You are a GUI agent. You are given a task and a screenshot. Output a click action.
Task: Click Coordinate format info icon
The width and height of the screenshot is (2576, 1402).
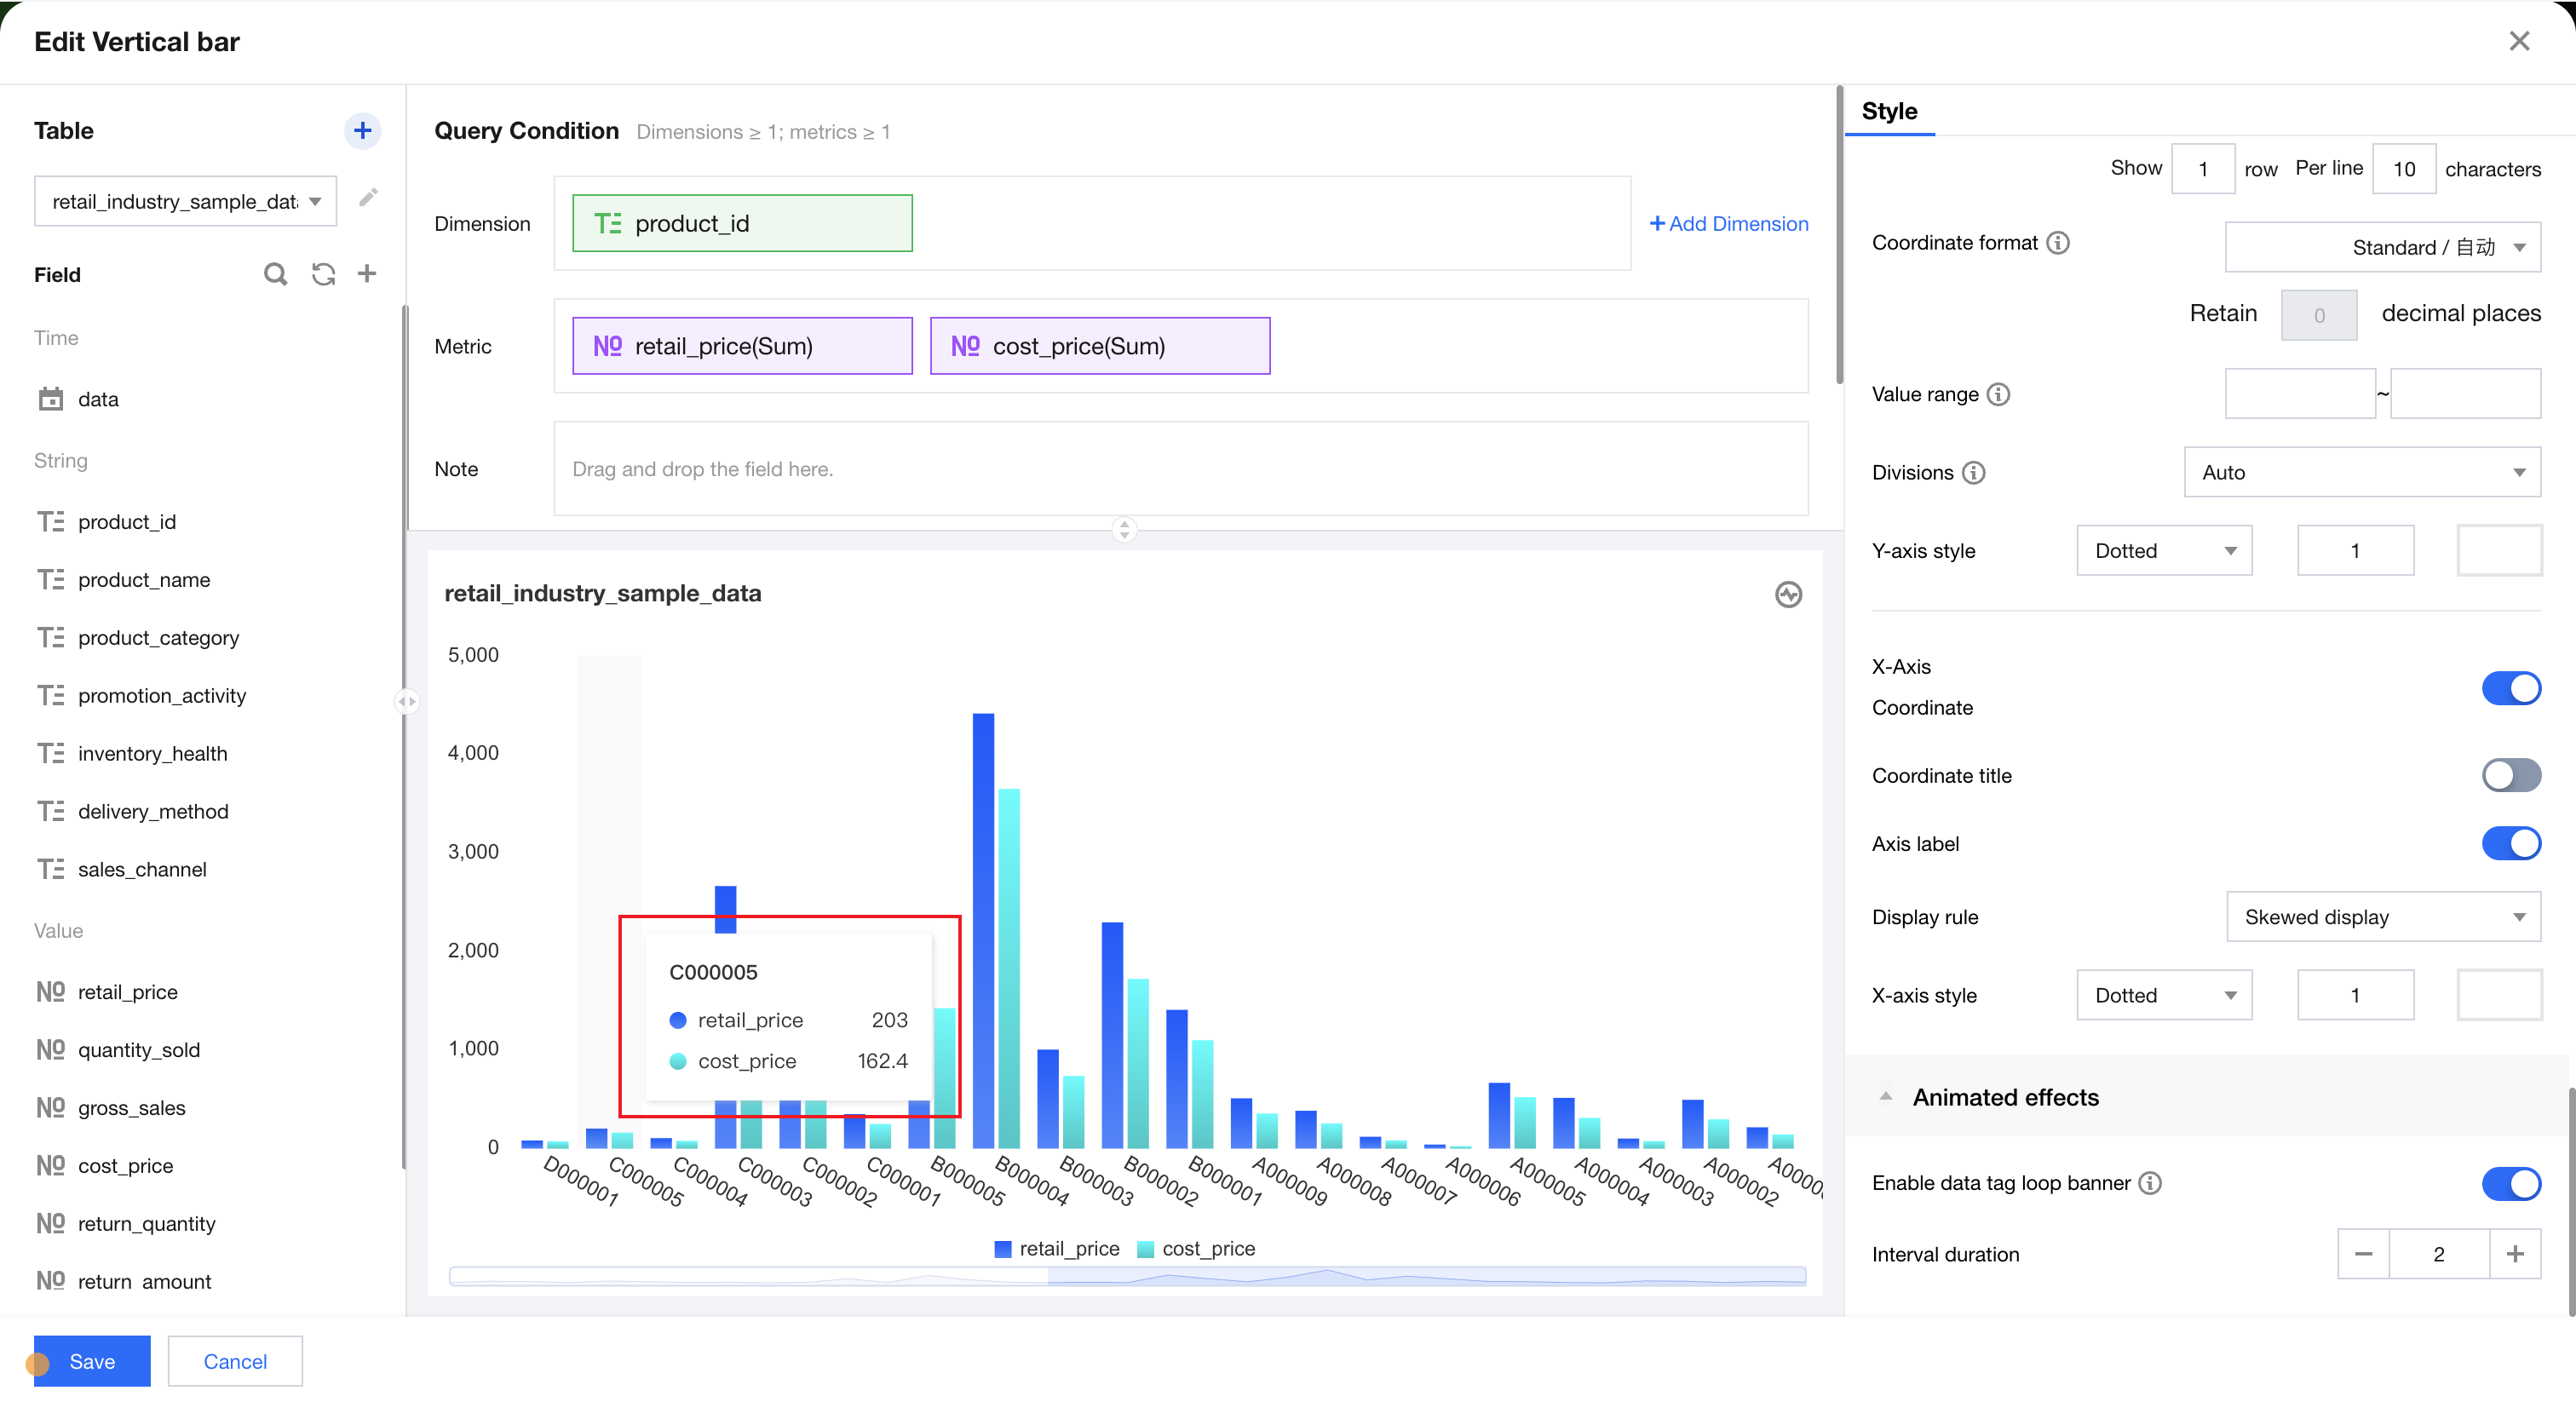coord(2057,243)
